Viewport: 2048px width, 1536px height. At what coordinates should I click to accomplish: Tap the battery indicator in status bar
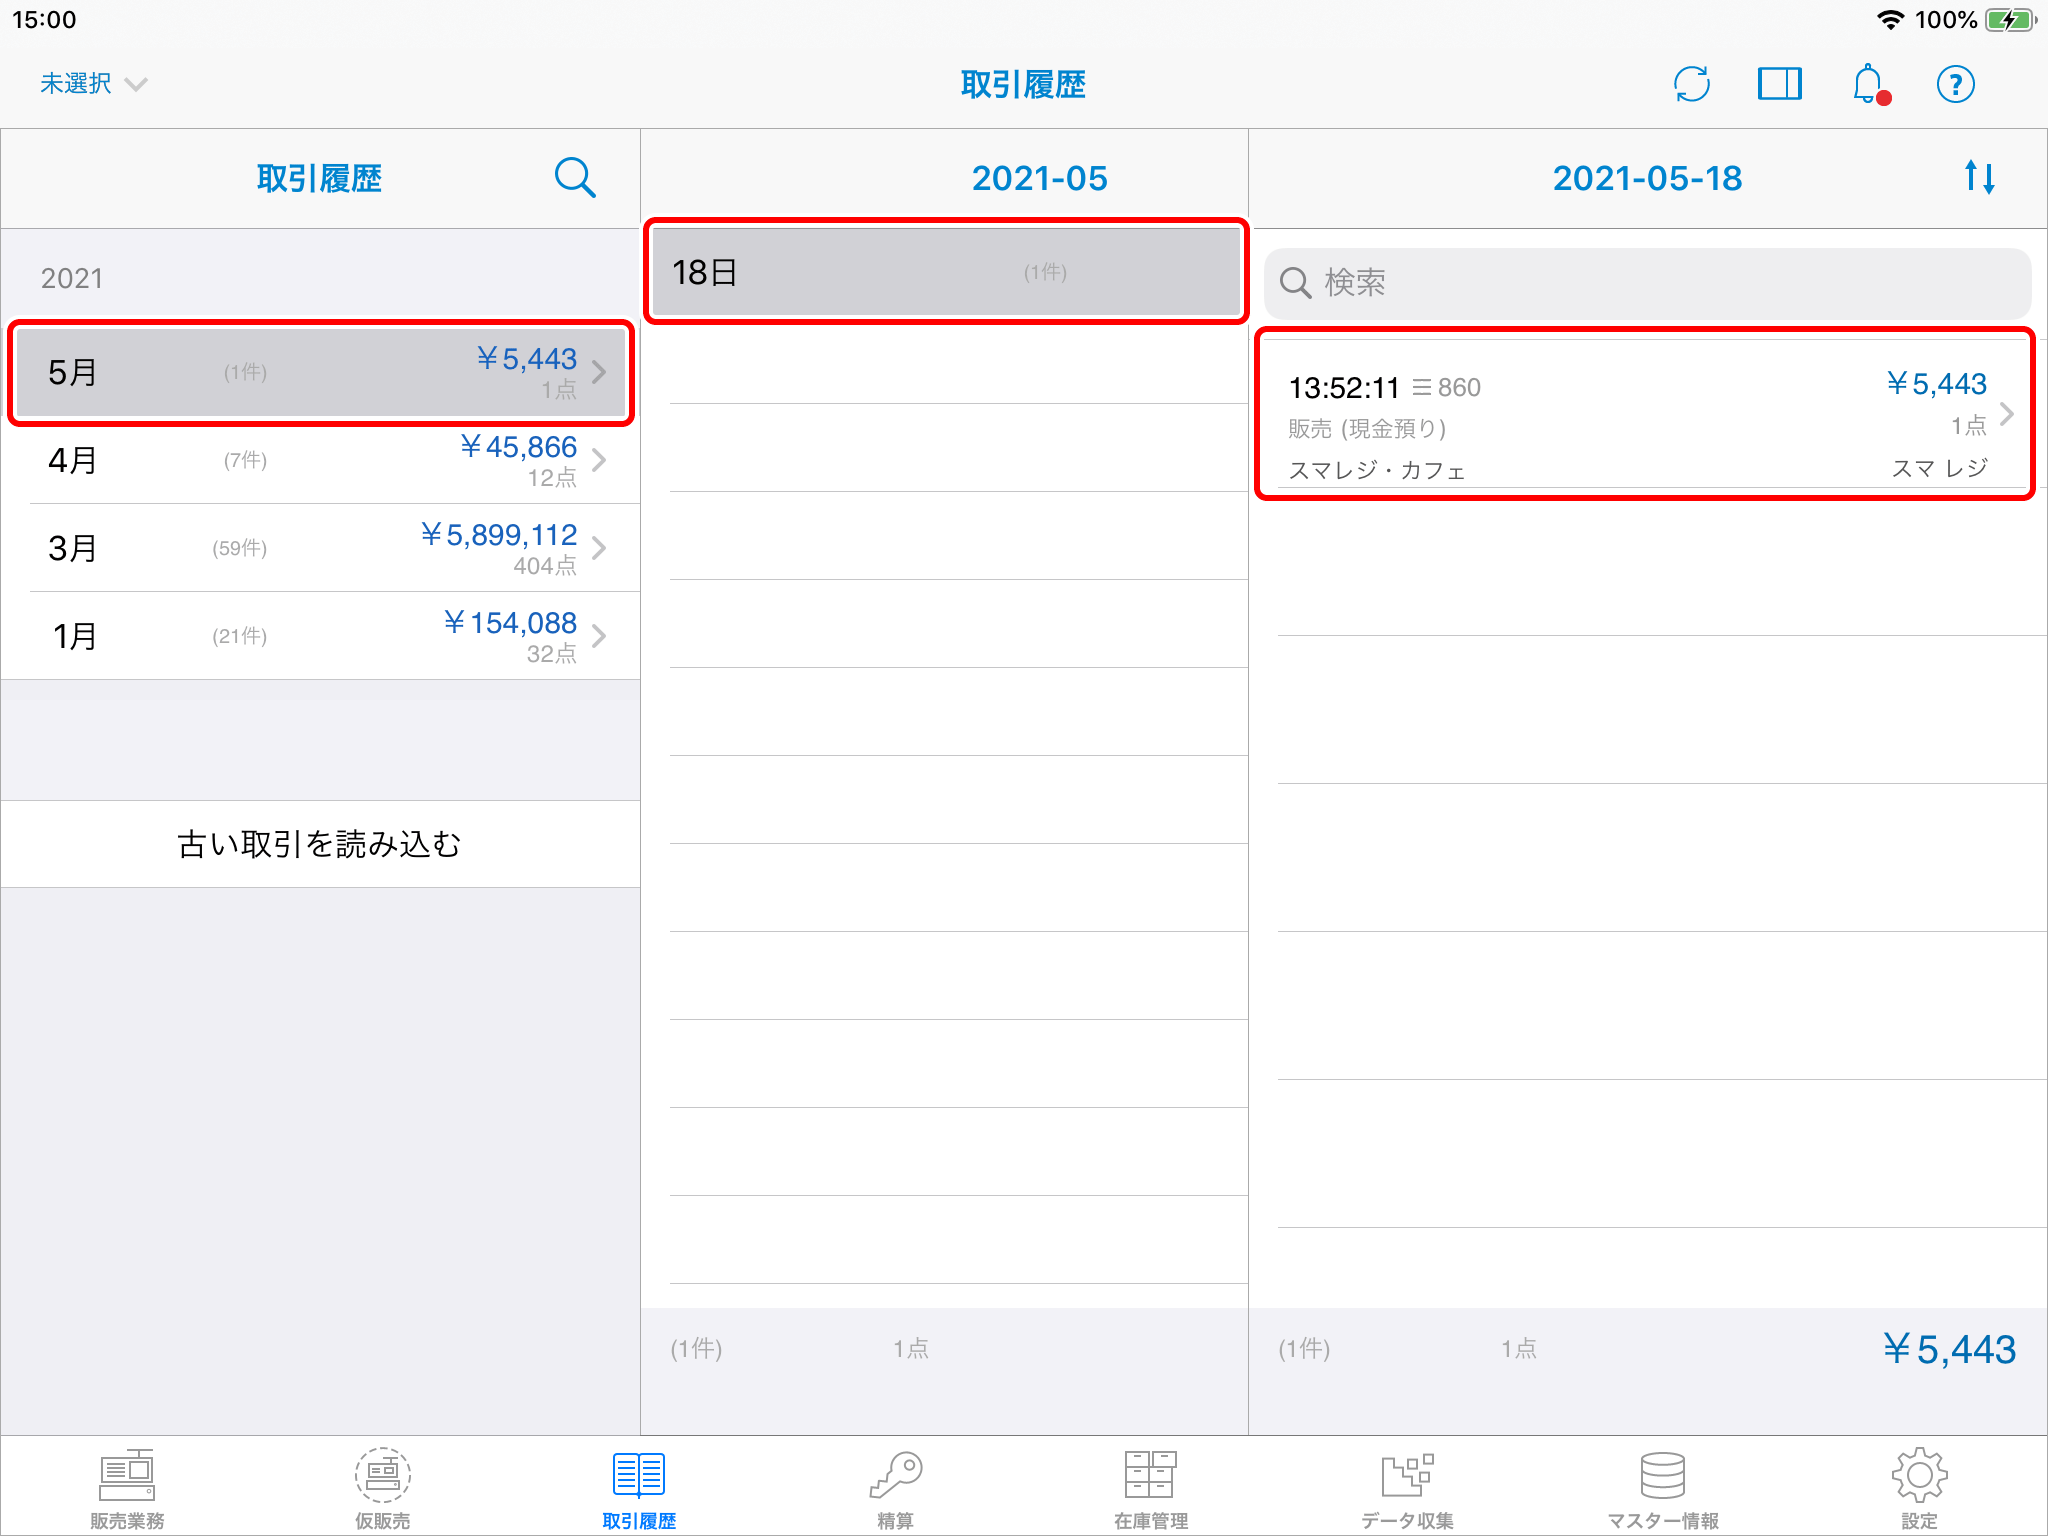pos(2010,20)
